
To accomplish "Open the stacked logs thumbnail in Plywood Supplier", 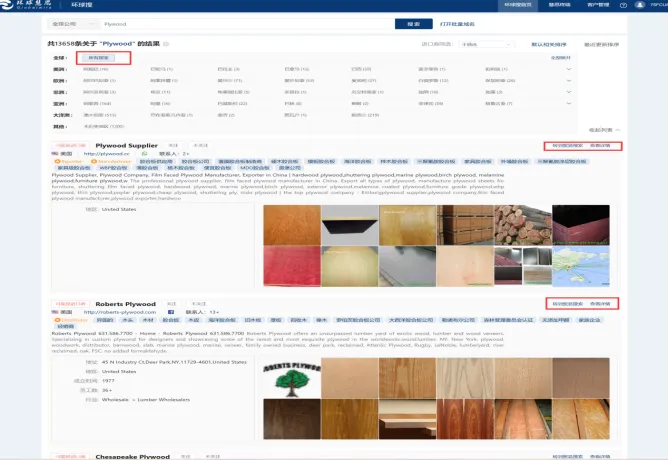I will 523,225.
